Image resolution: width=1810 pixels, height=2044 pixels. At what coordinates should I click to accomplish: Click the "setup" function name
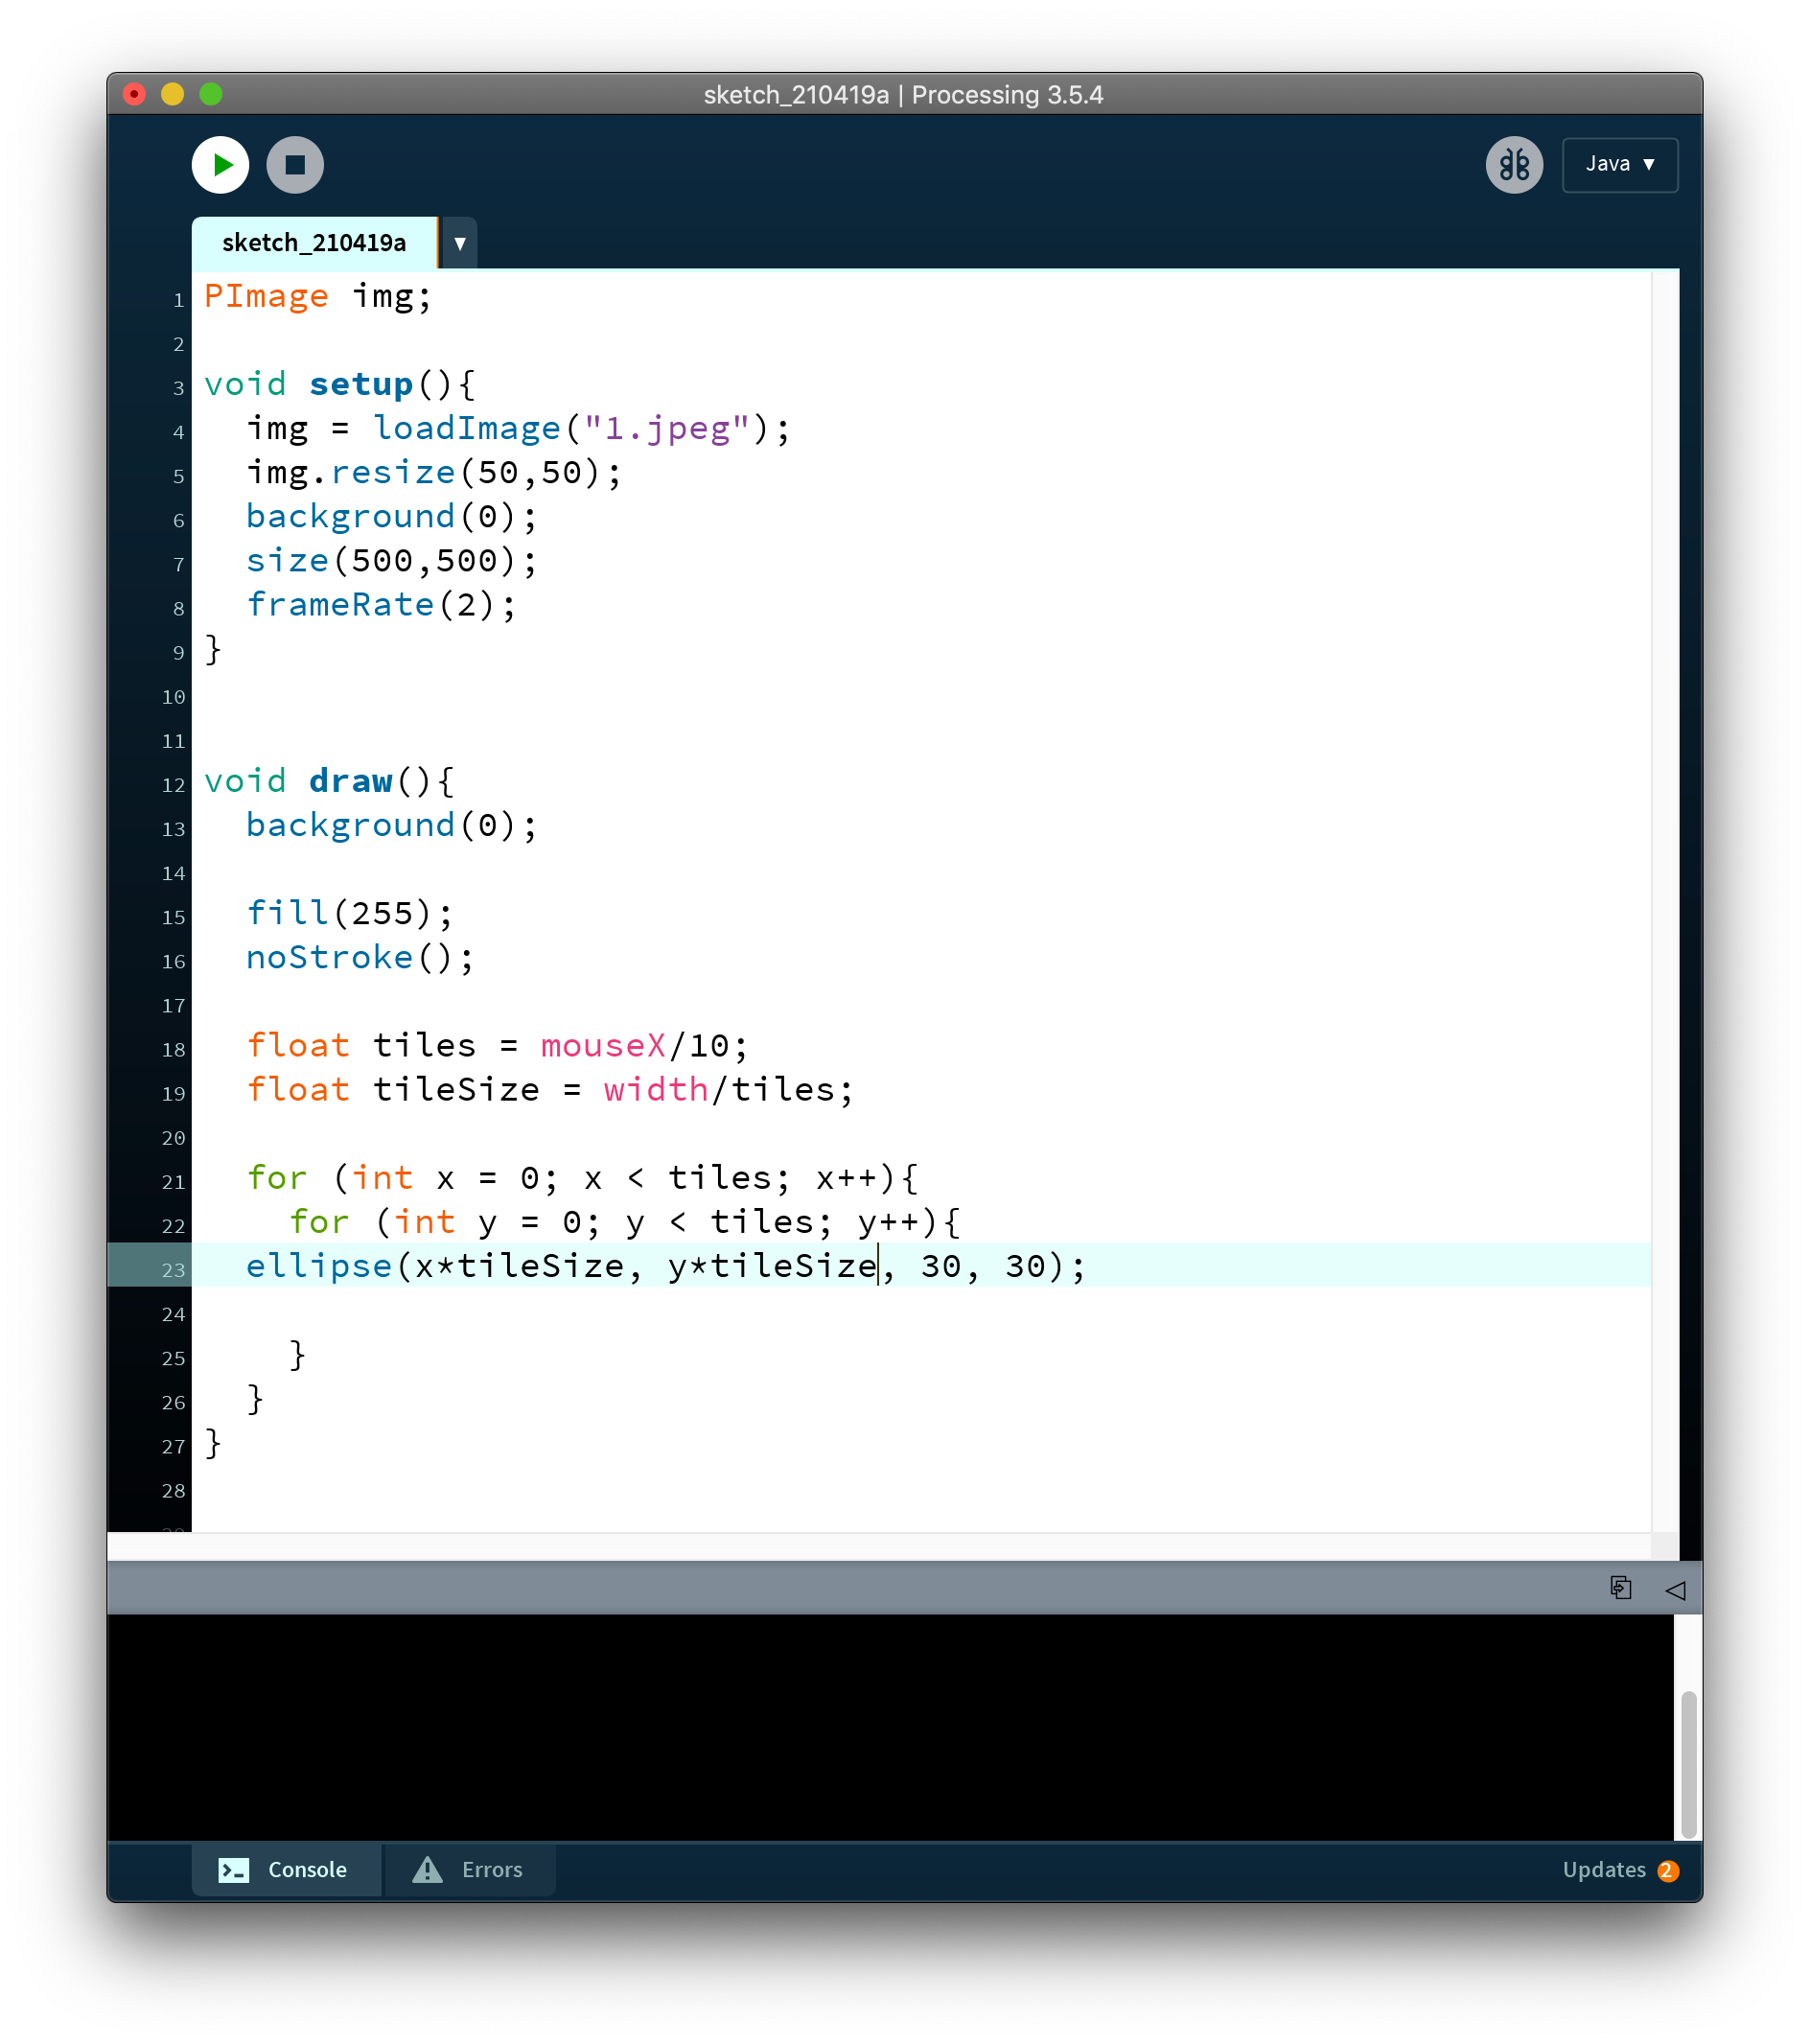pyautogui.click(x=361, y=384)
